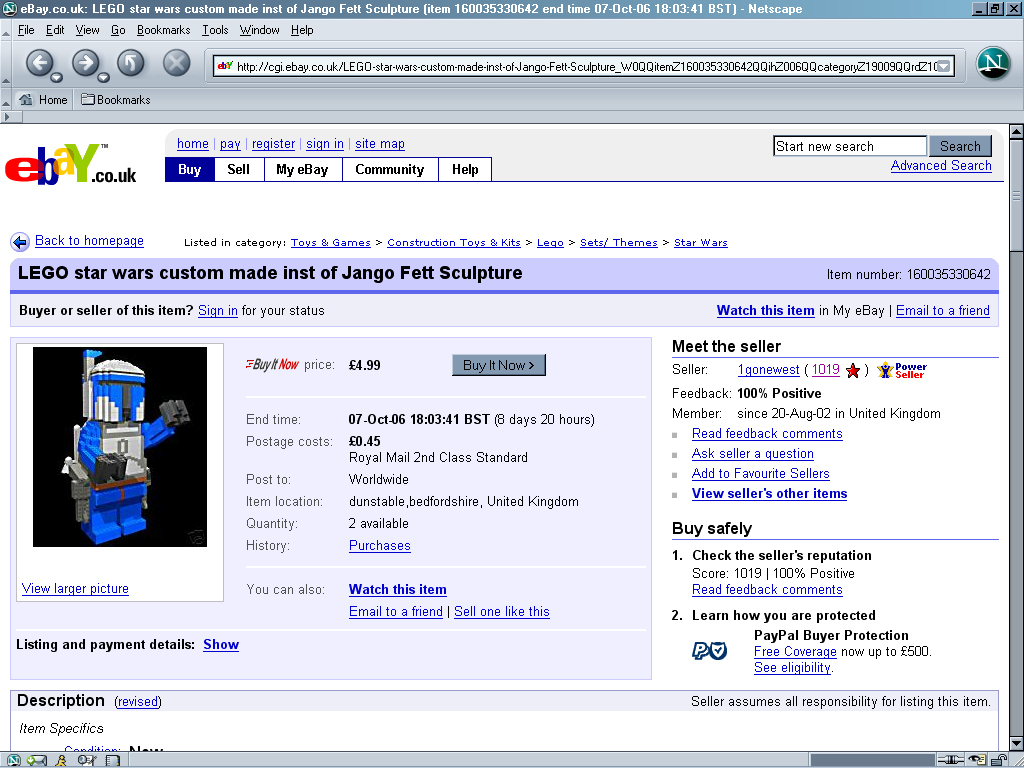This screenshot has height=768, width=1024.
Task: Expand the collapsed toolbar triangle below Home
Action: [7, 117]
